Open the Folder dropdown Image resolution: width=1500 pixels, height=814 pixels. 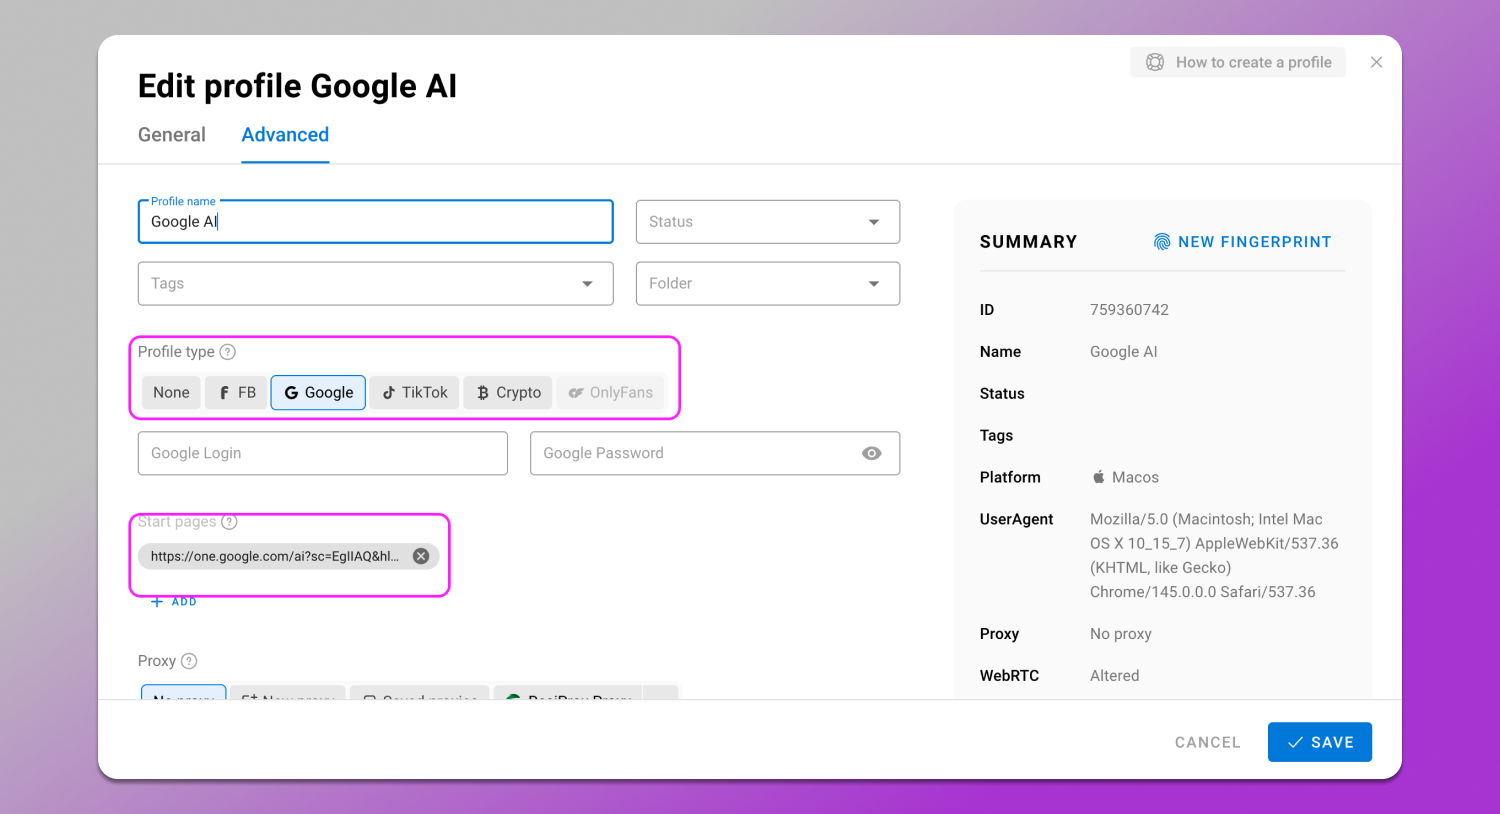point(767,284)
